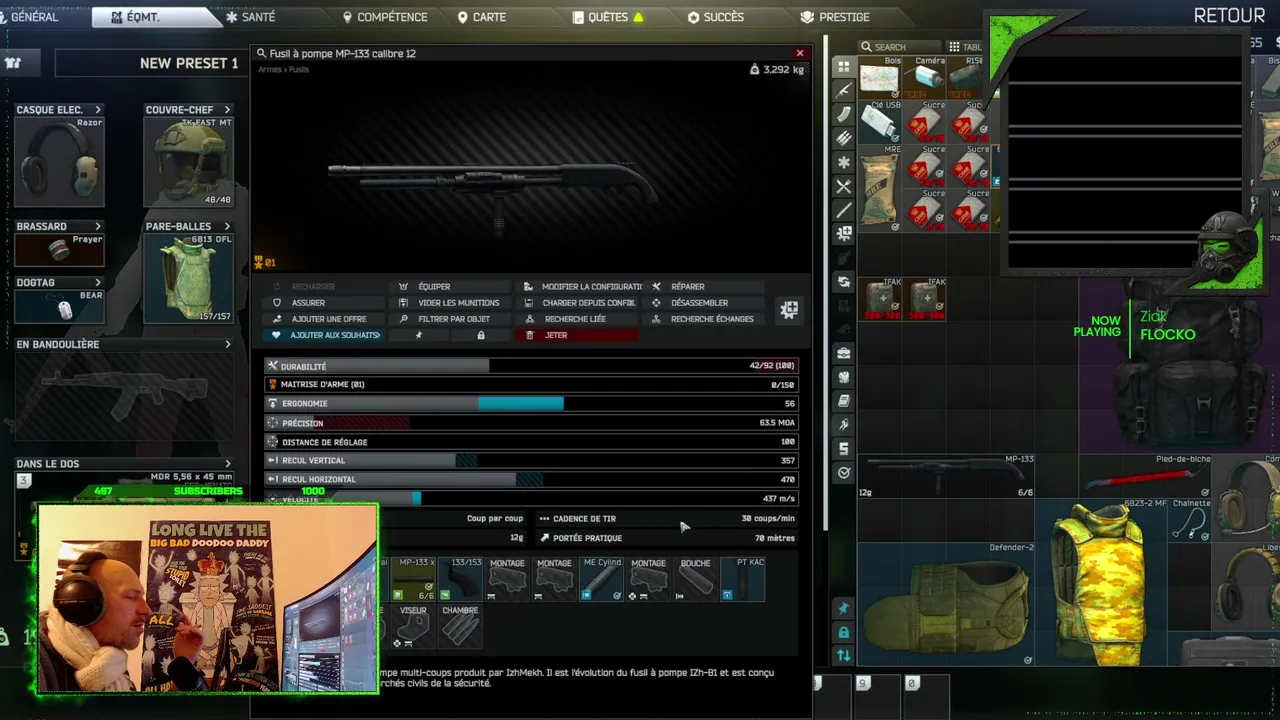Toggle the stash lock icon near bottom
This screenshot has width=1280, height=720.
844,632
